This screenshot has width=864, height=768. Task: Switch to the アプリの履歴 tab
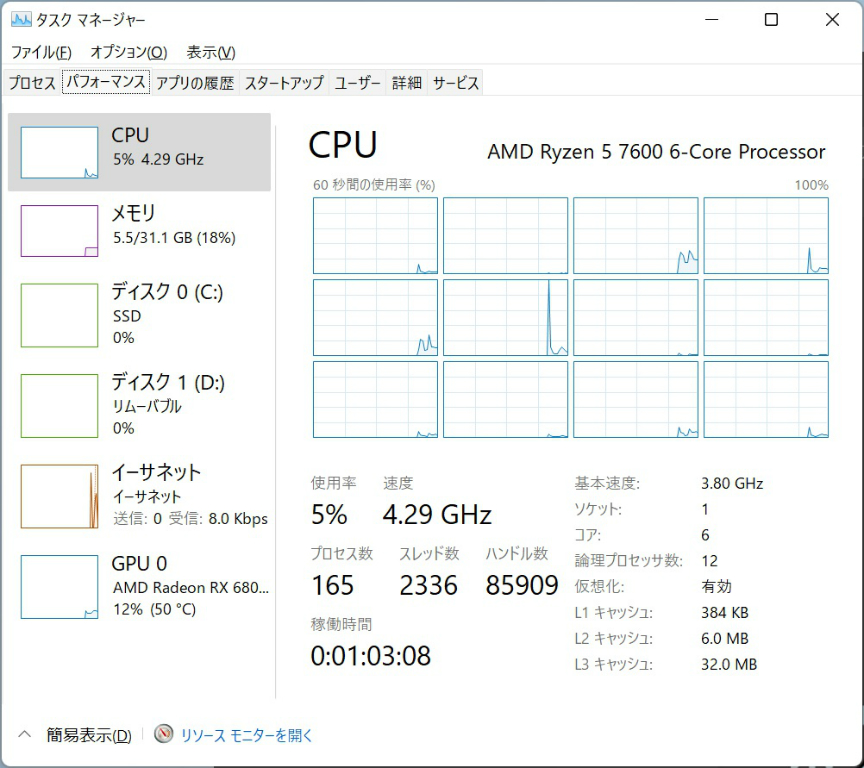(x=194, y=83)
